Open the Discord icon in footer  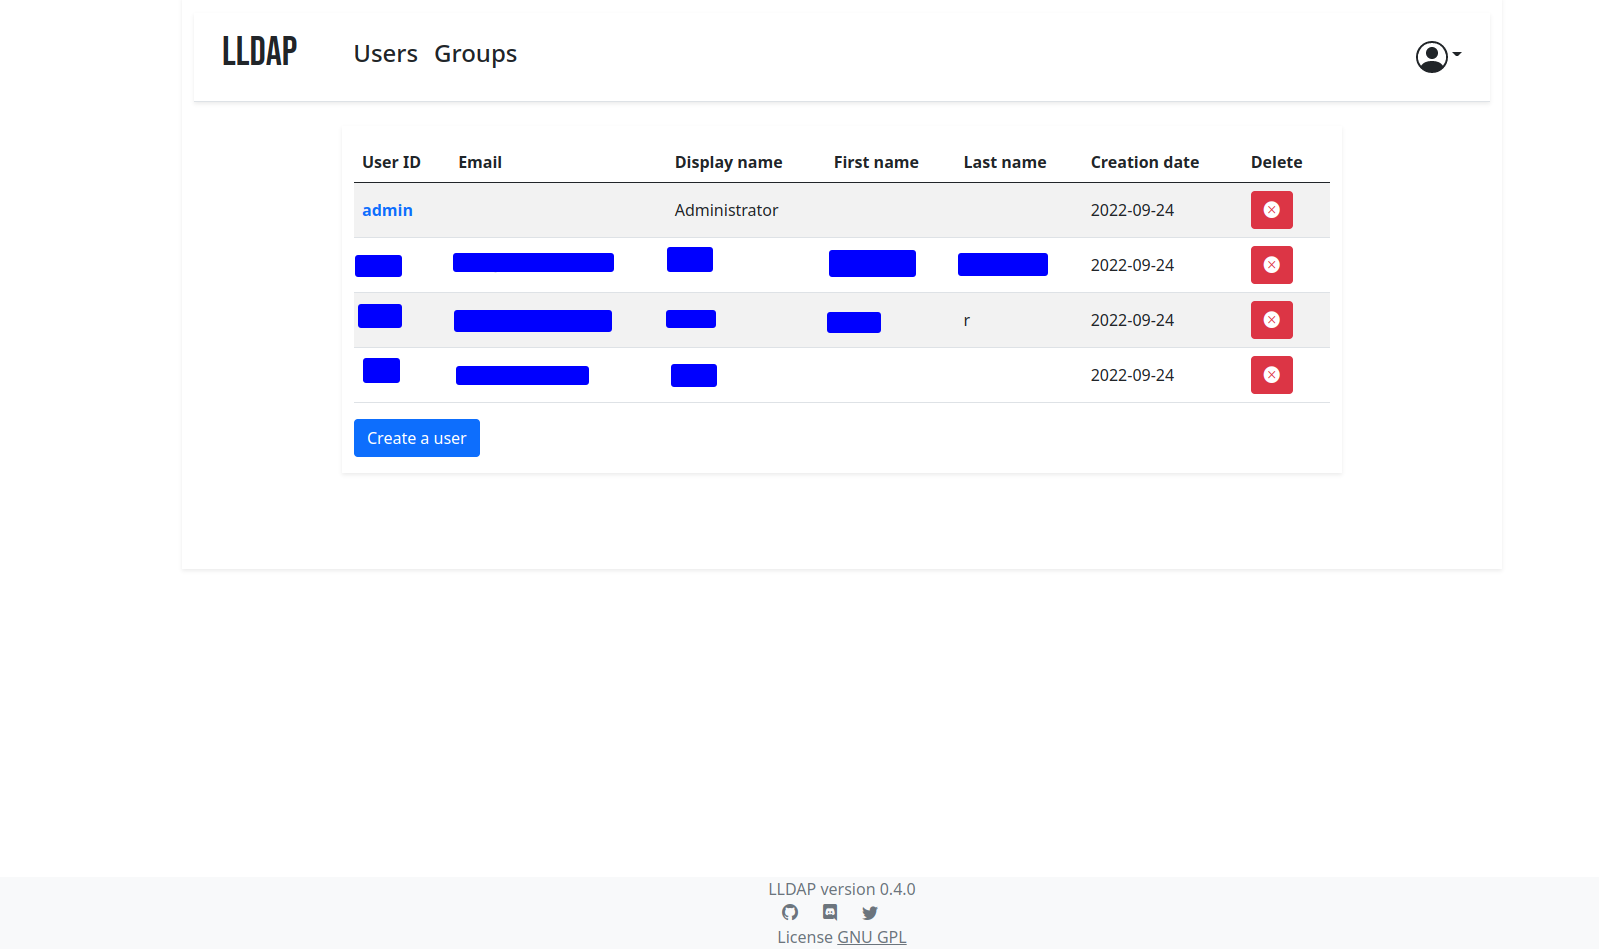(x=830, y=912)
